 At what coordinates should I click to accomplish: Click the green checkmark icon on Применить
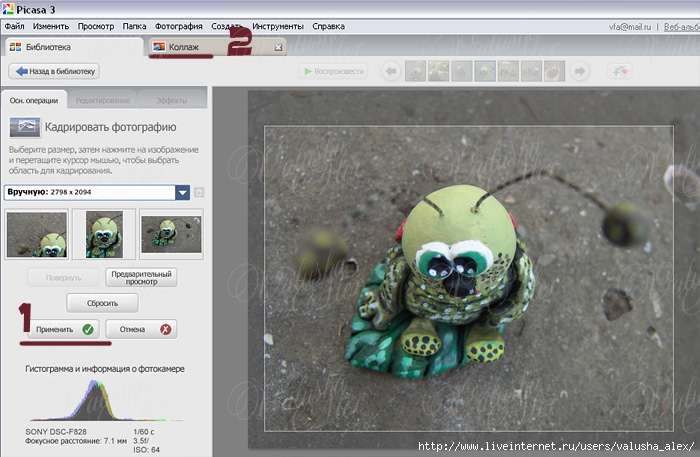tap(88, 329)
